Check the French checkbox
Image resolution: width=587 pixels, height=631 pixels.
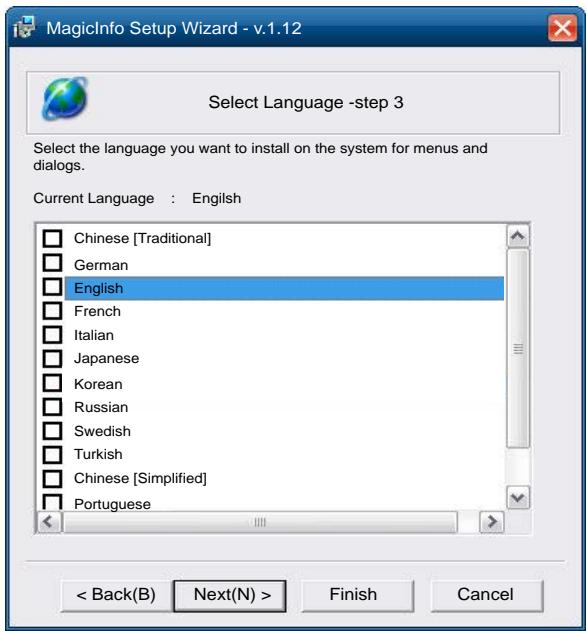[52, 311]
